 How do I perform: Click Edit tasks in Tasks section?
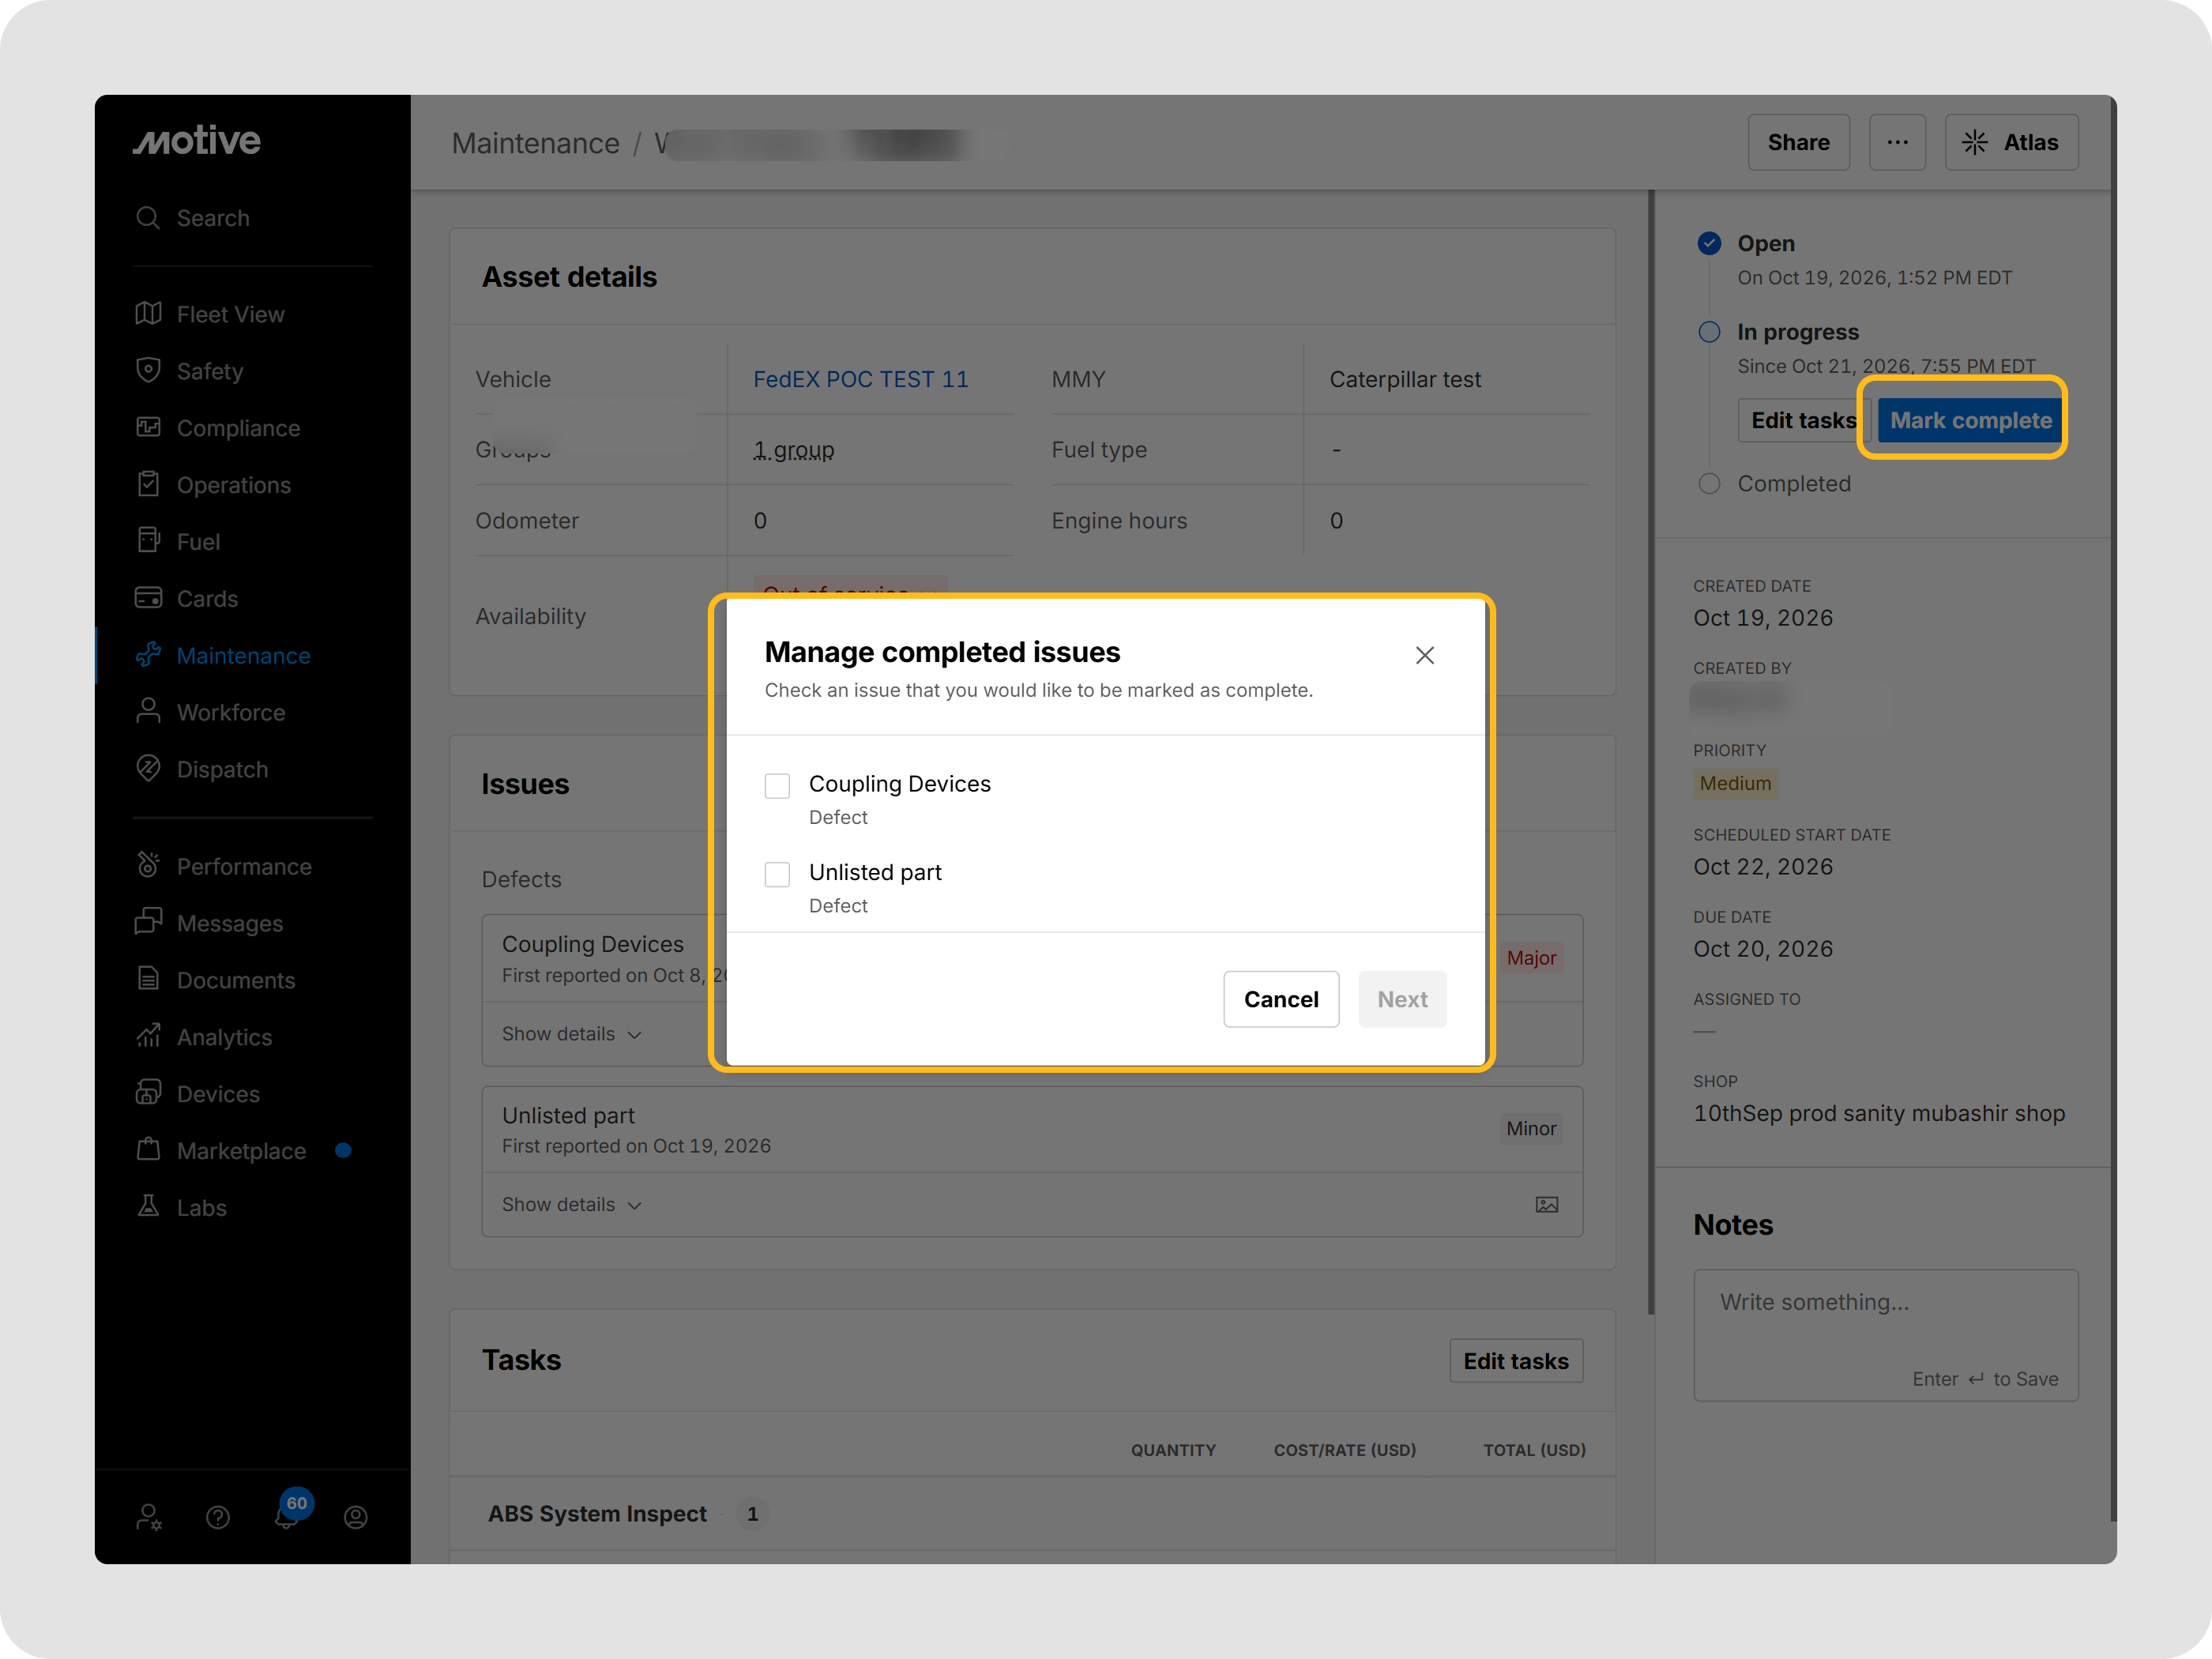tap(1516, 1361)
